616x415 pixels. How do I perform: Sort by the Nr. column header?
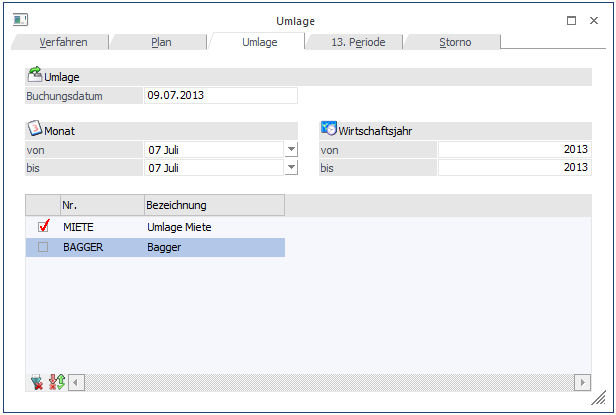(101, 205)
